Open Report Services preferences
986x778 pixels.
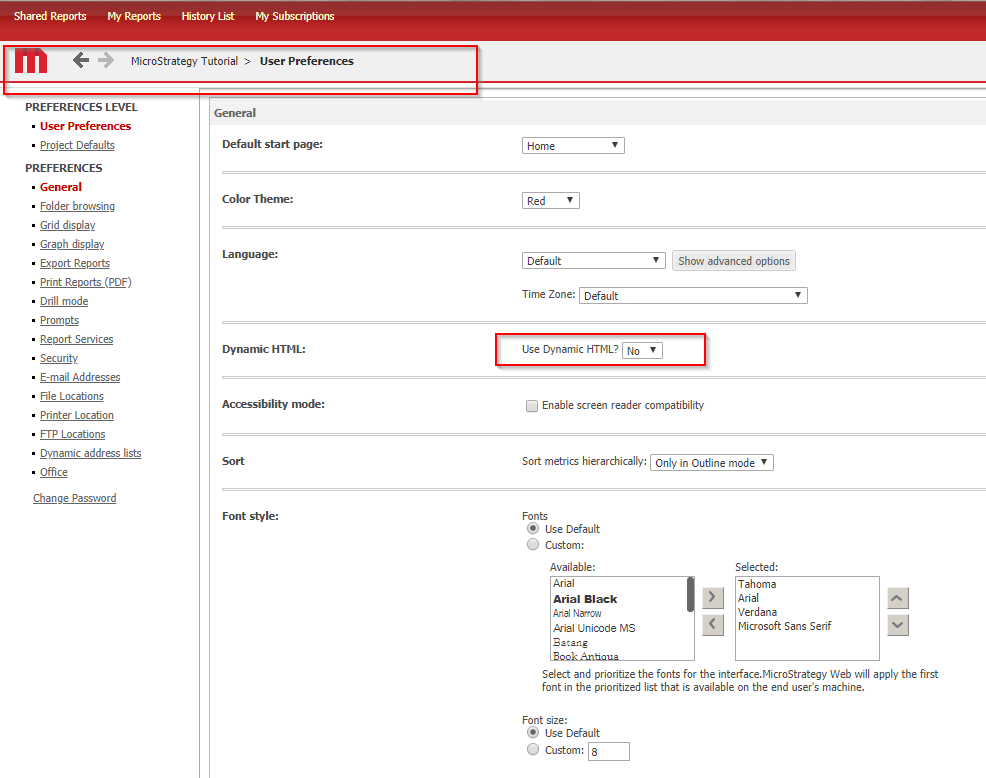tap(77, 339)
